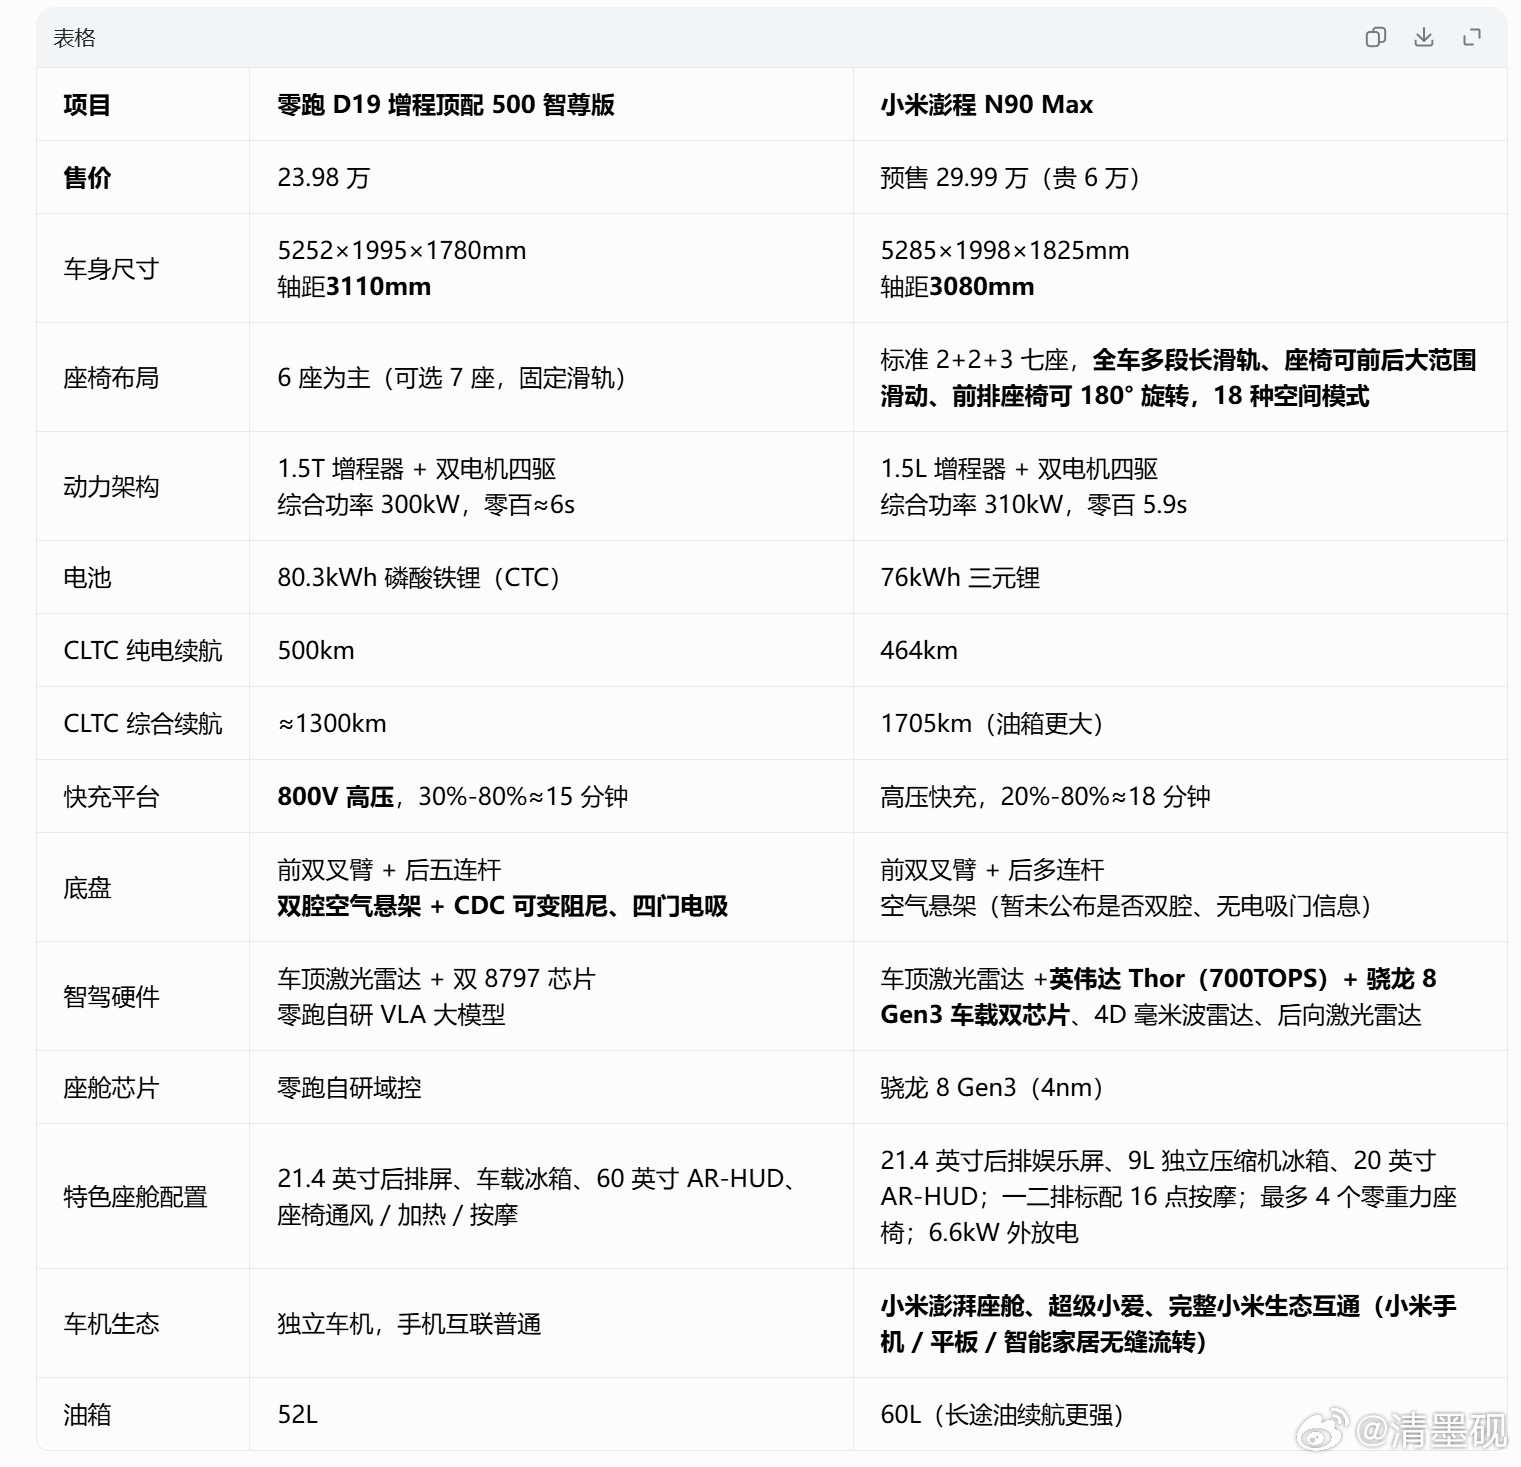The width and height of the screenshot is (1521, 1467).
Task: Click the 电池 row label
Action: point(87,578)
